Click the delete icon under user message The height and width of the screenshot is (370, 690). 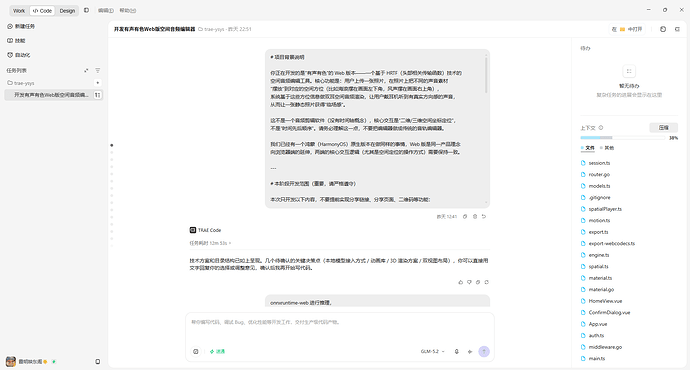point(475,216)
